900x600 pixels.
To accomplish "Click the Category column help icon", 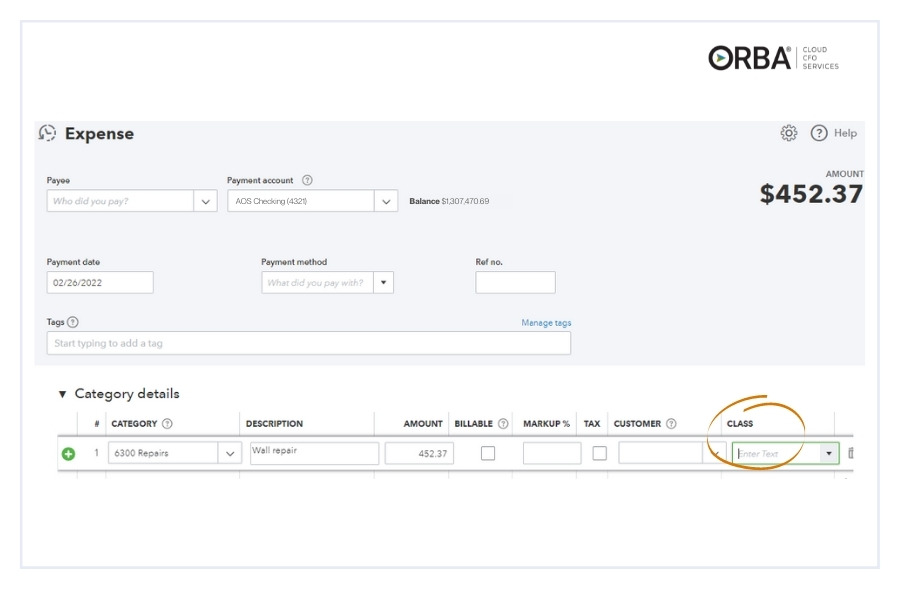I will click(x=167, y=424).
